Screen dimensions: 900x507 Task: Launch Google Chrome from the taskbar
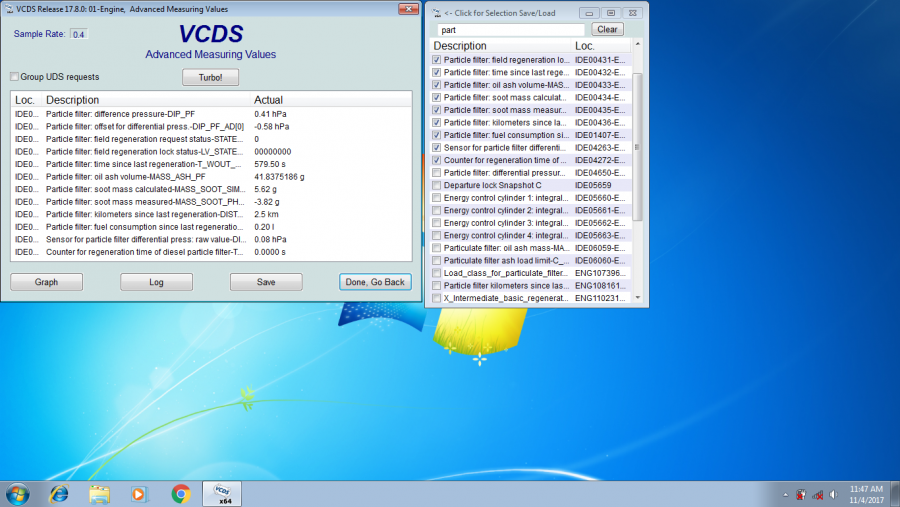(x=180, y=493)
